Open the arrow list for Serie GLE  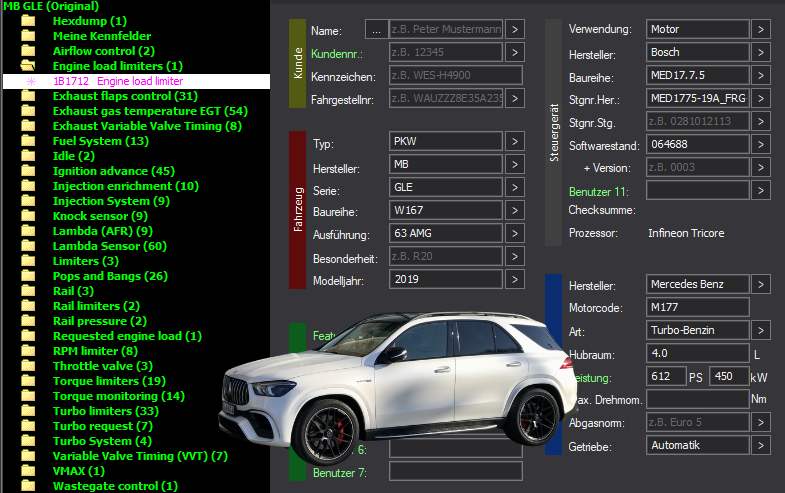tap(515, 187)
